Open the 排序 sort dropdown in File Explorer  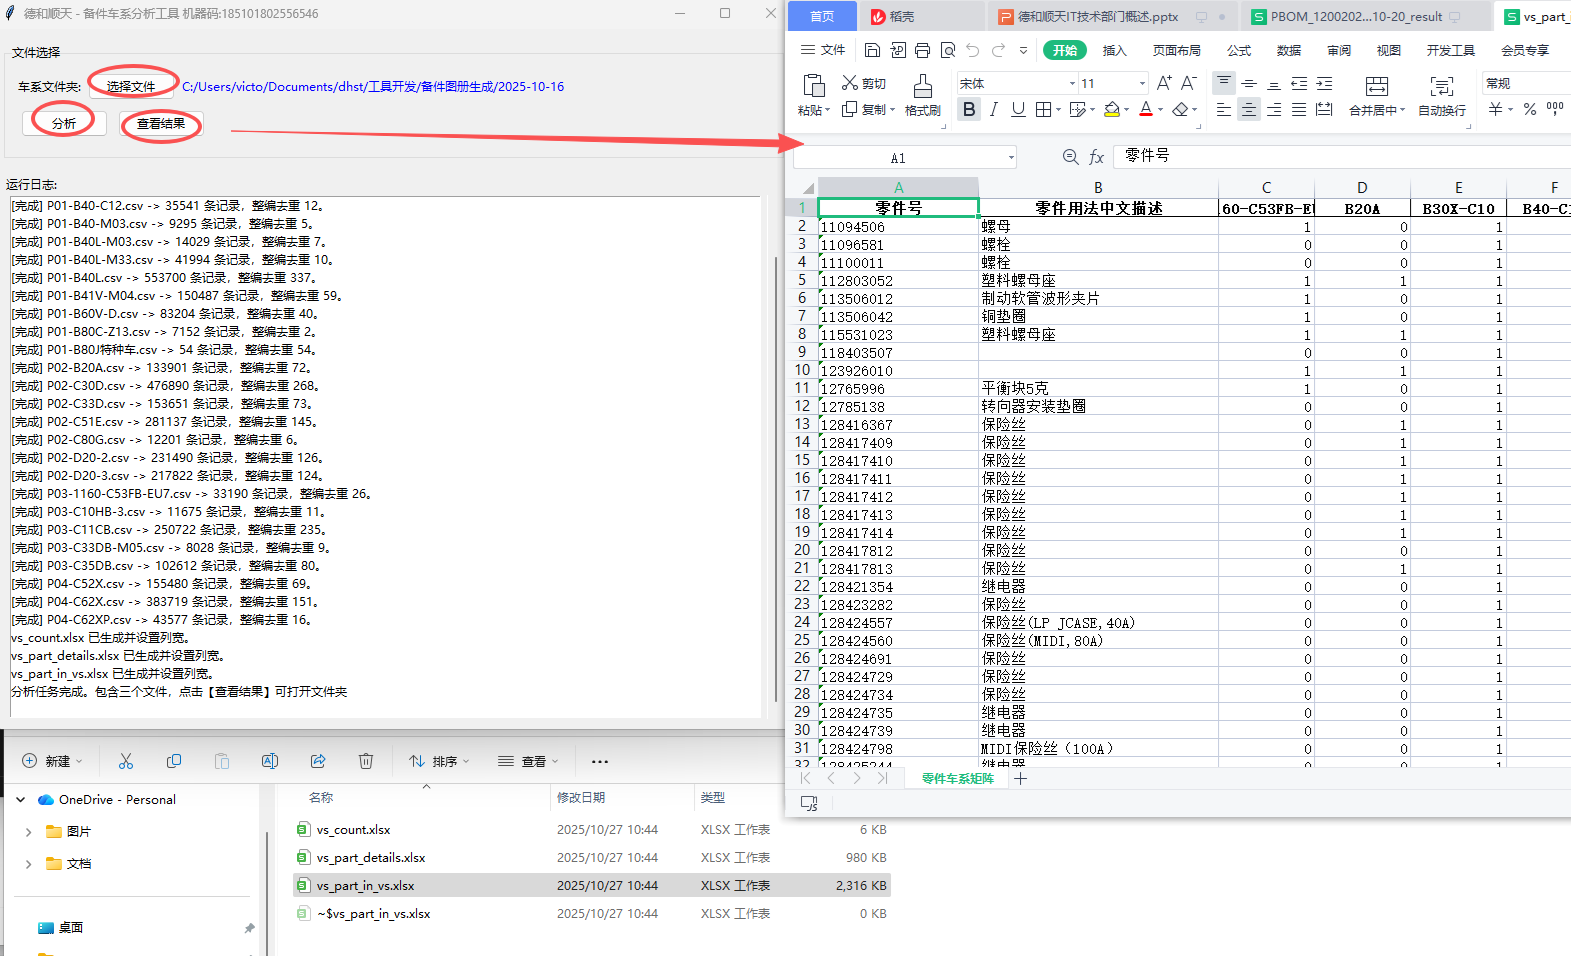point(438,761)
